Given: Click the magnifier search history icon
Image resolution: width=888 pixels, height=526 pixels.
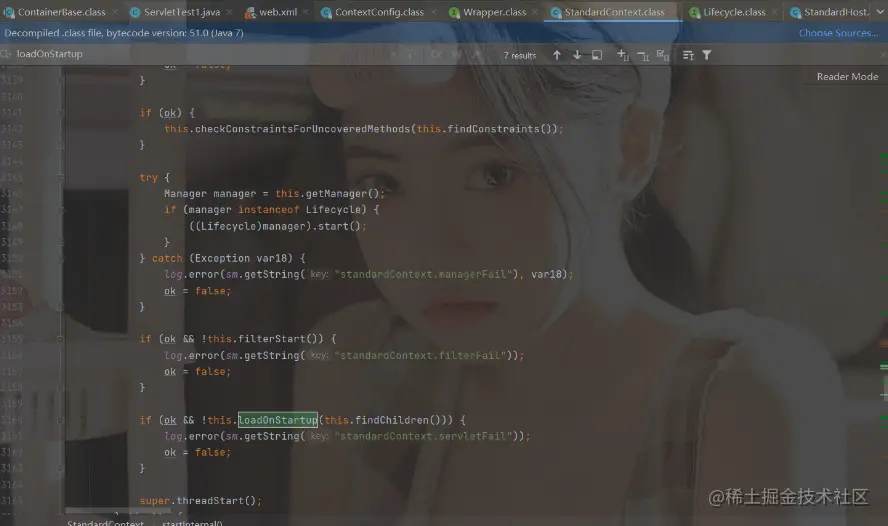Looking at the screenshot, I should coord(6,54).
